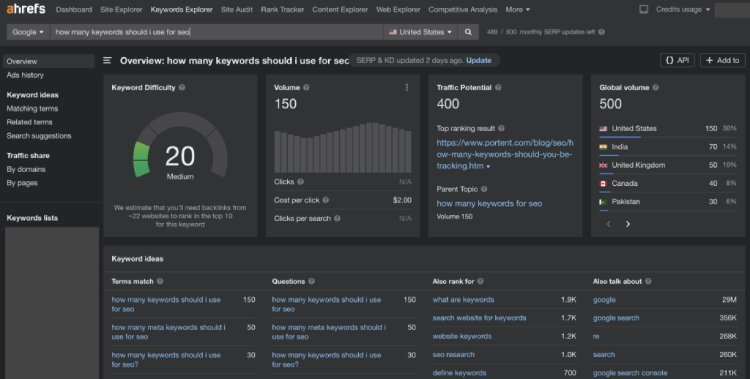Click the Clicks help icon
The height and width of the screenshot is (379, 750).
pyautogui.click(x=300, y=182)
